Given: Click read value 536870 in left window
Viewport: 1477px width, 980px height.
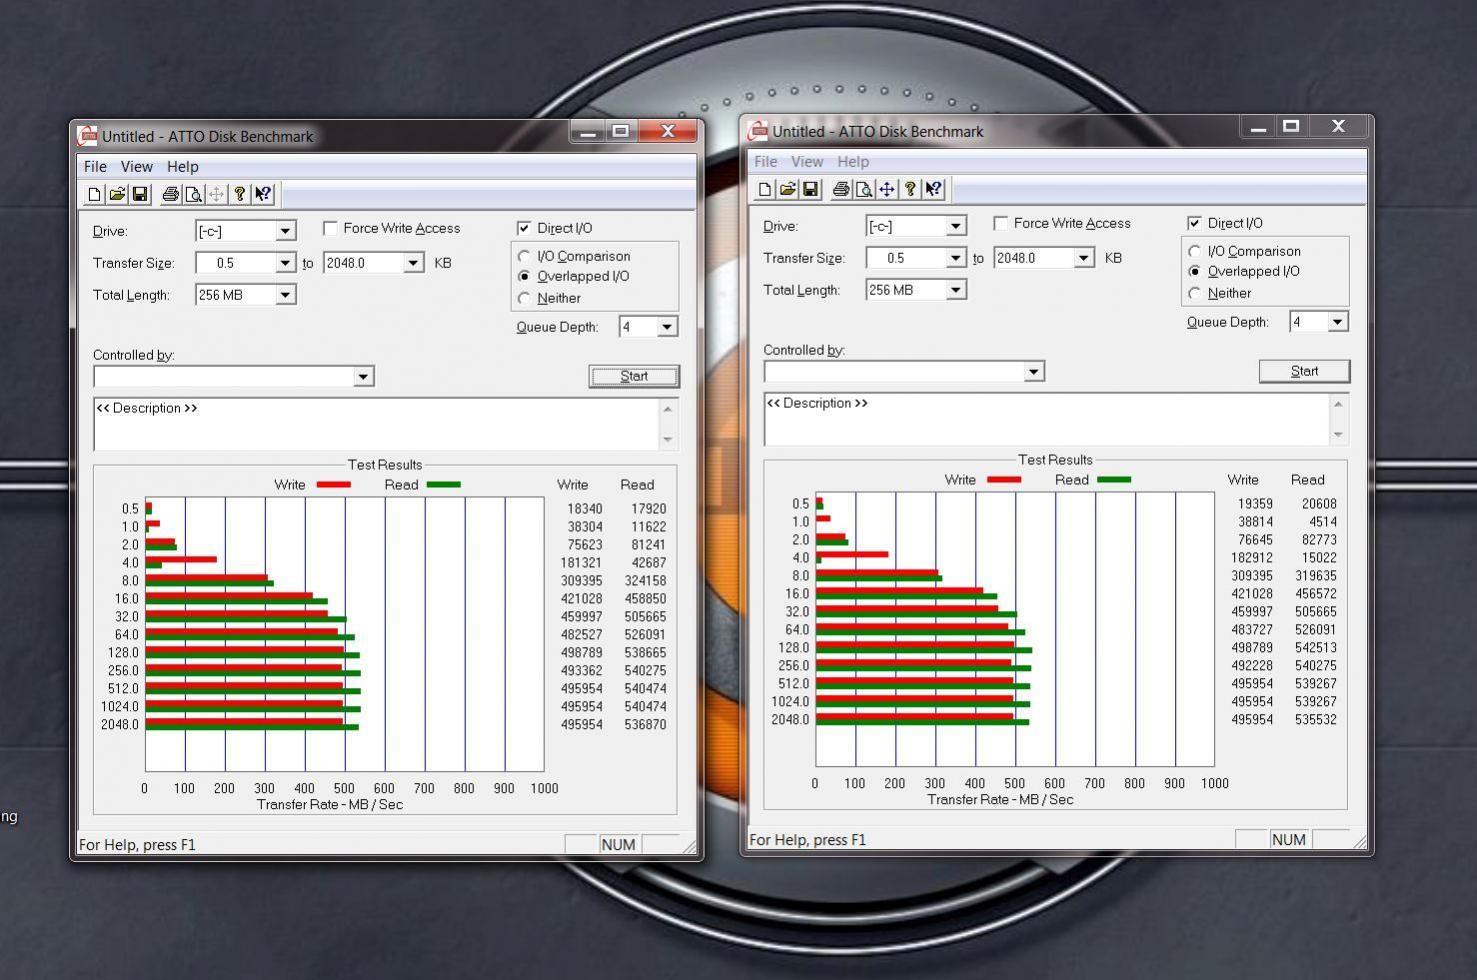Looking at the screenshot, I should tap(645, 725).
